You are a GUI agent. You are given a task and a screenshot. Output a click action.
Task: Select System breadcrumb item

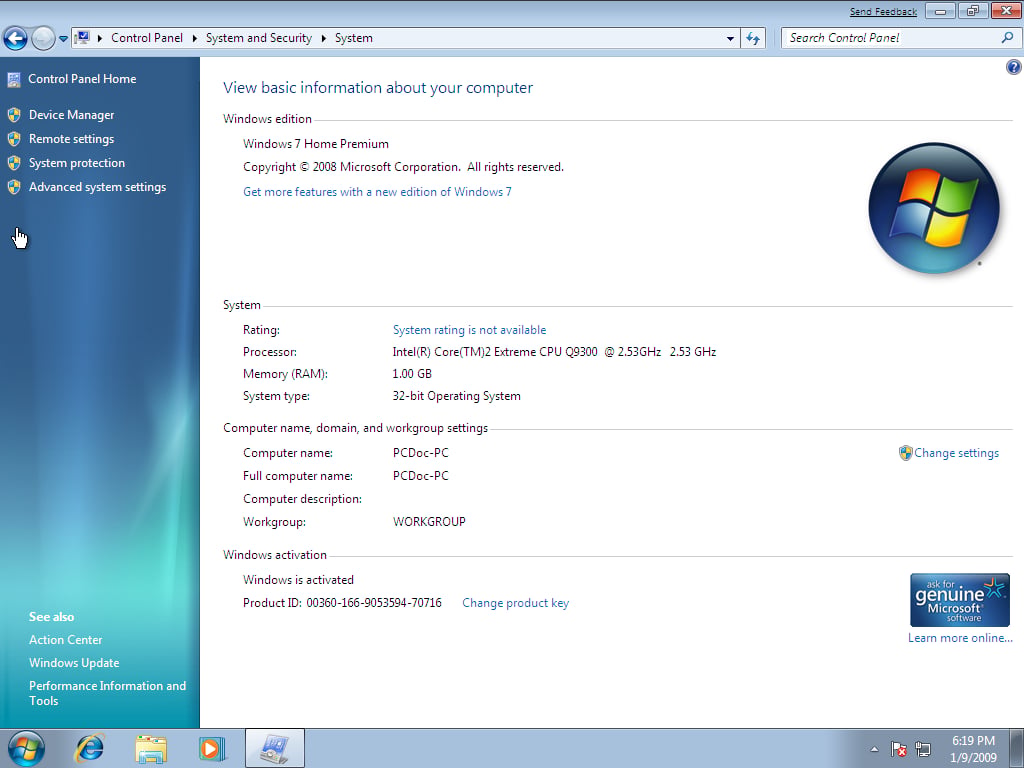(353, 38)
